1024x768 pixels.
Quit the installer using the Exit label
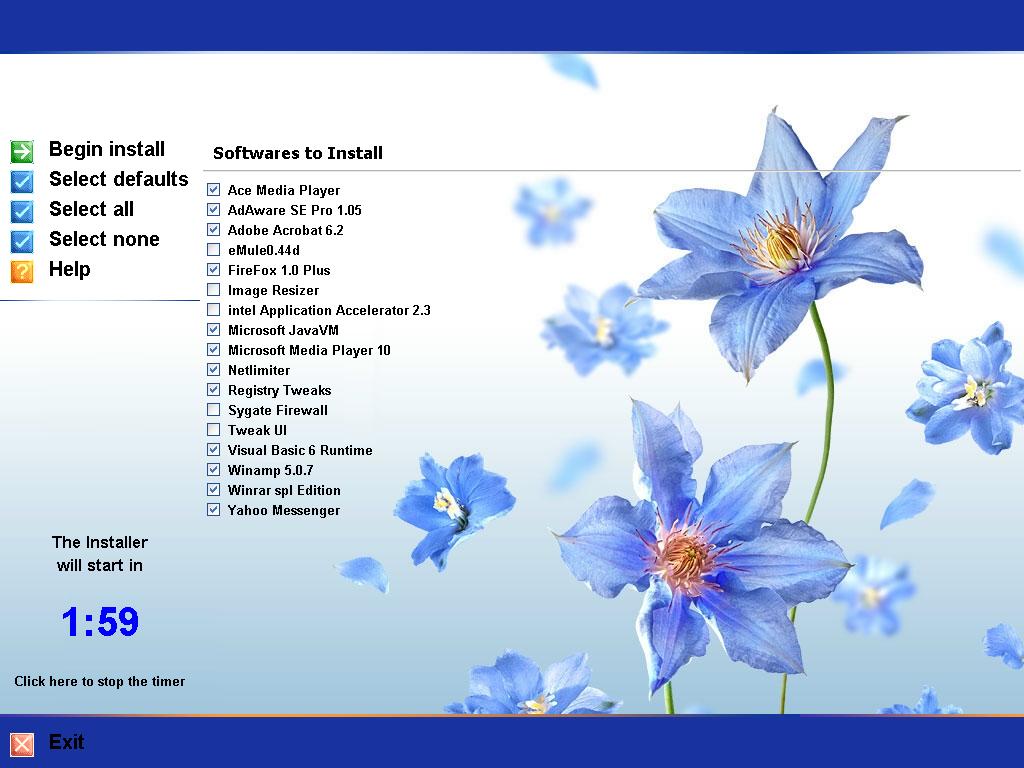coord(66,742)
